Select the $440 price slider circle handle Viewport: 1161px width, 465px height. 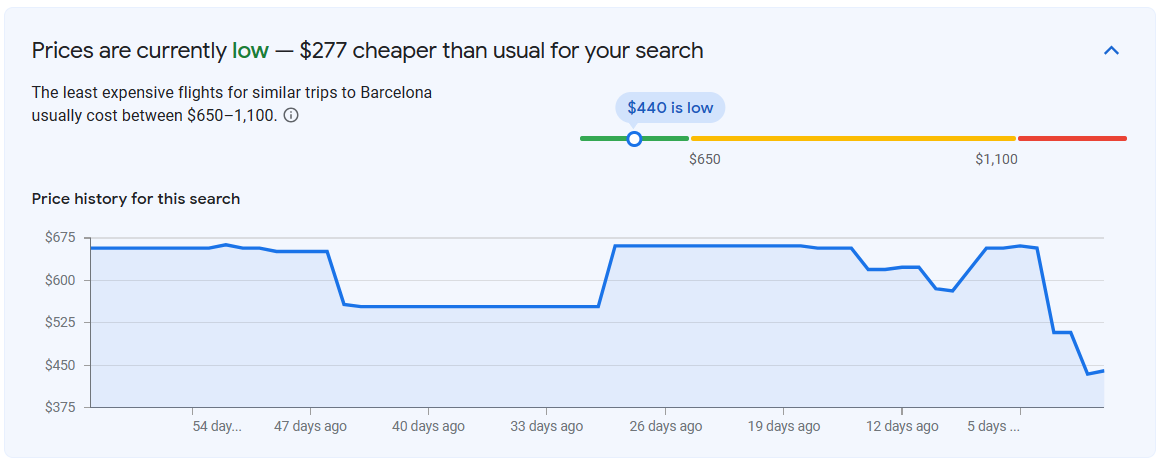click(x=634, y=138)
